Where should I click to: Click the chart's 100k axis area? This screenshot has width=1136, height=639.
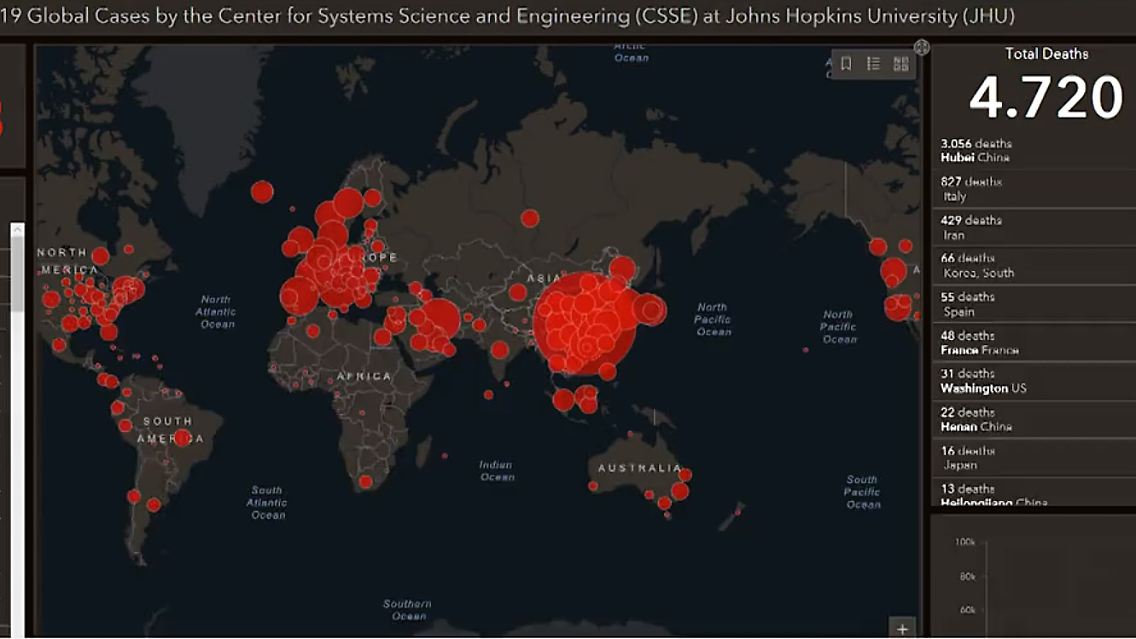[965, 542]
